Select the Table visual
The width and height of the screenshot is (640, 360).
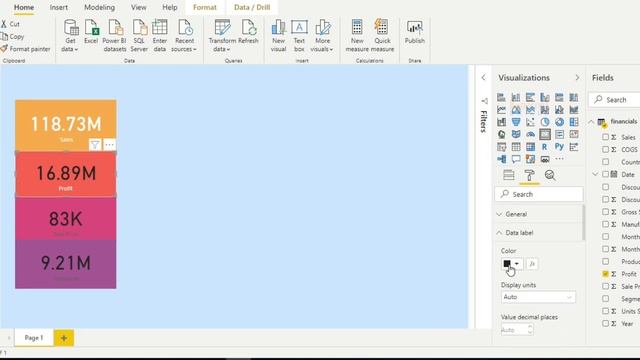tap(516, 147)
